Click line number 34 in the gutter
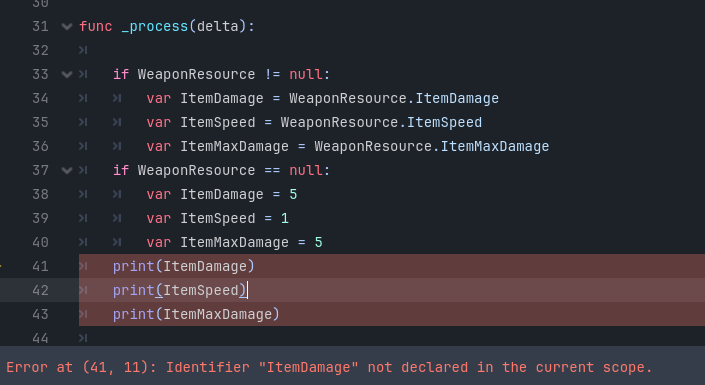The width and height of the screenshot is (705, 385). point(40,98)
